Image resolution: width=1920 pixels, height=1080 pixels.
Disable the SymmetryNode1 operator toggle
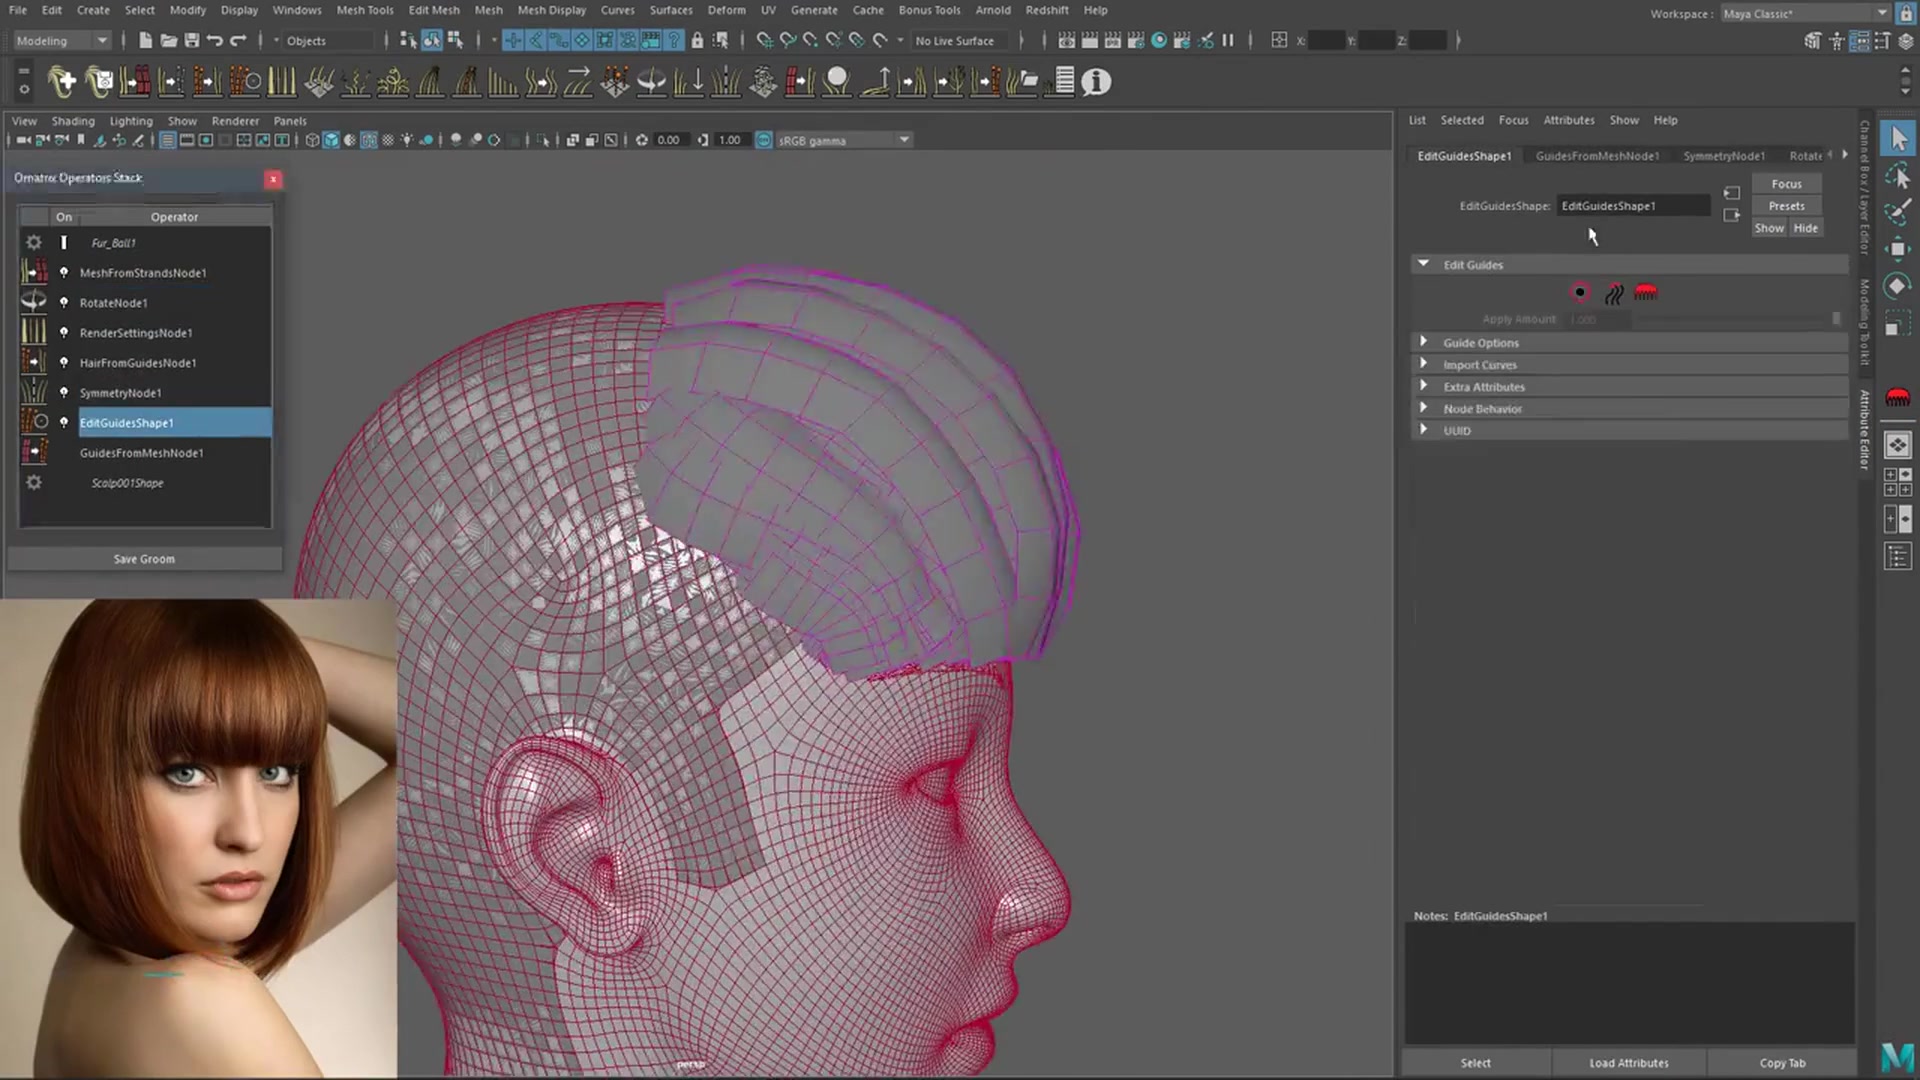tap(63, 392)
